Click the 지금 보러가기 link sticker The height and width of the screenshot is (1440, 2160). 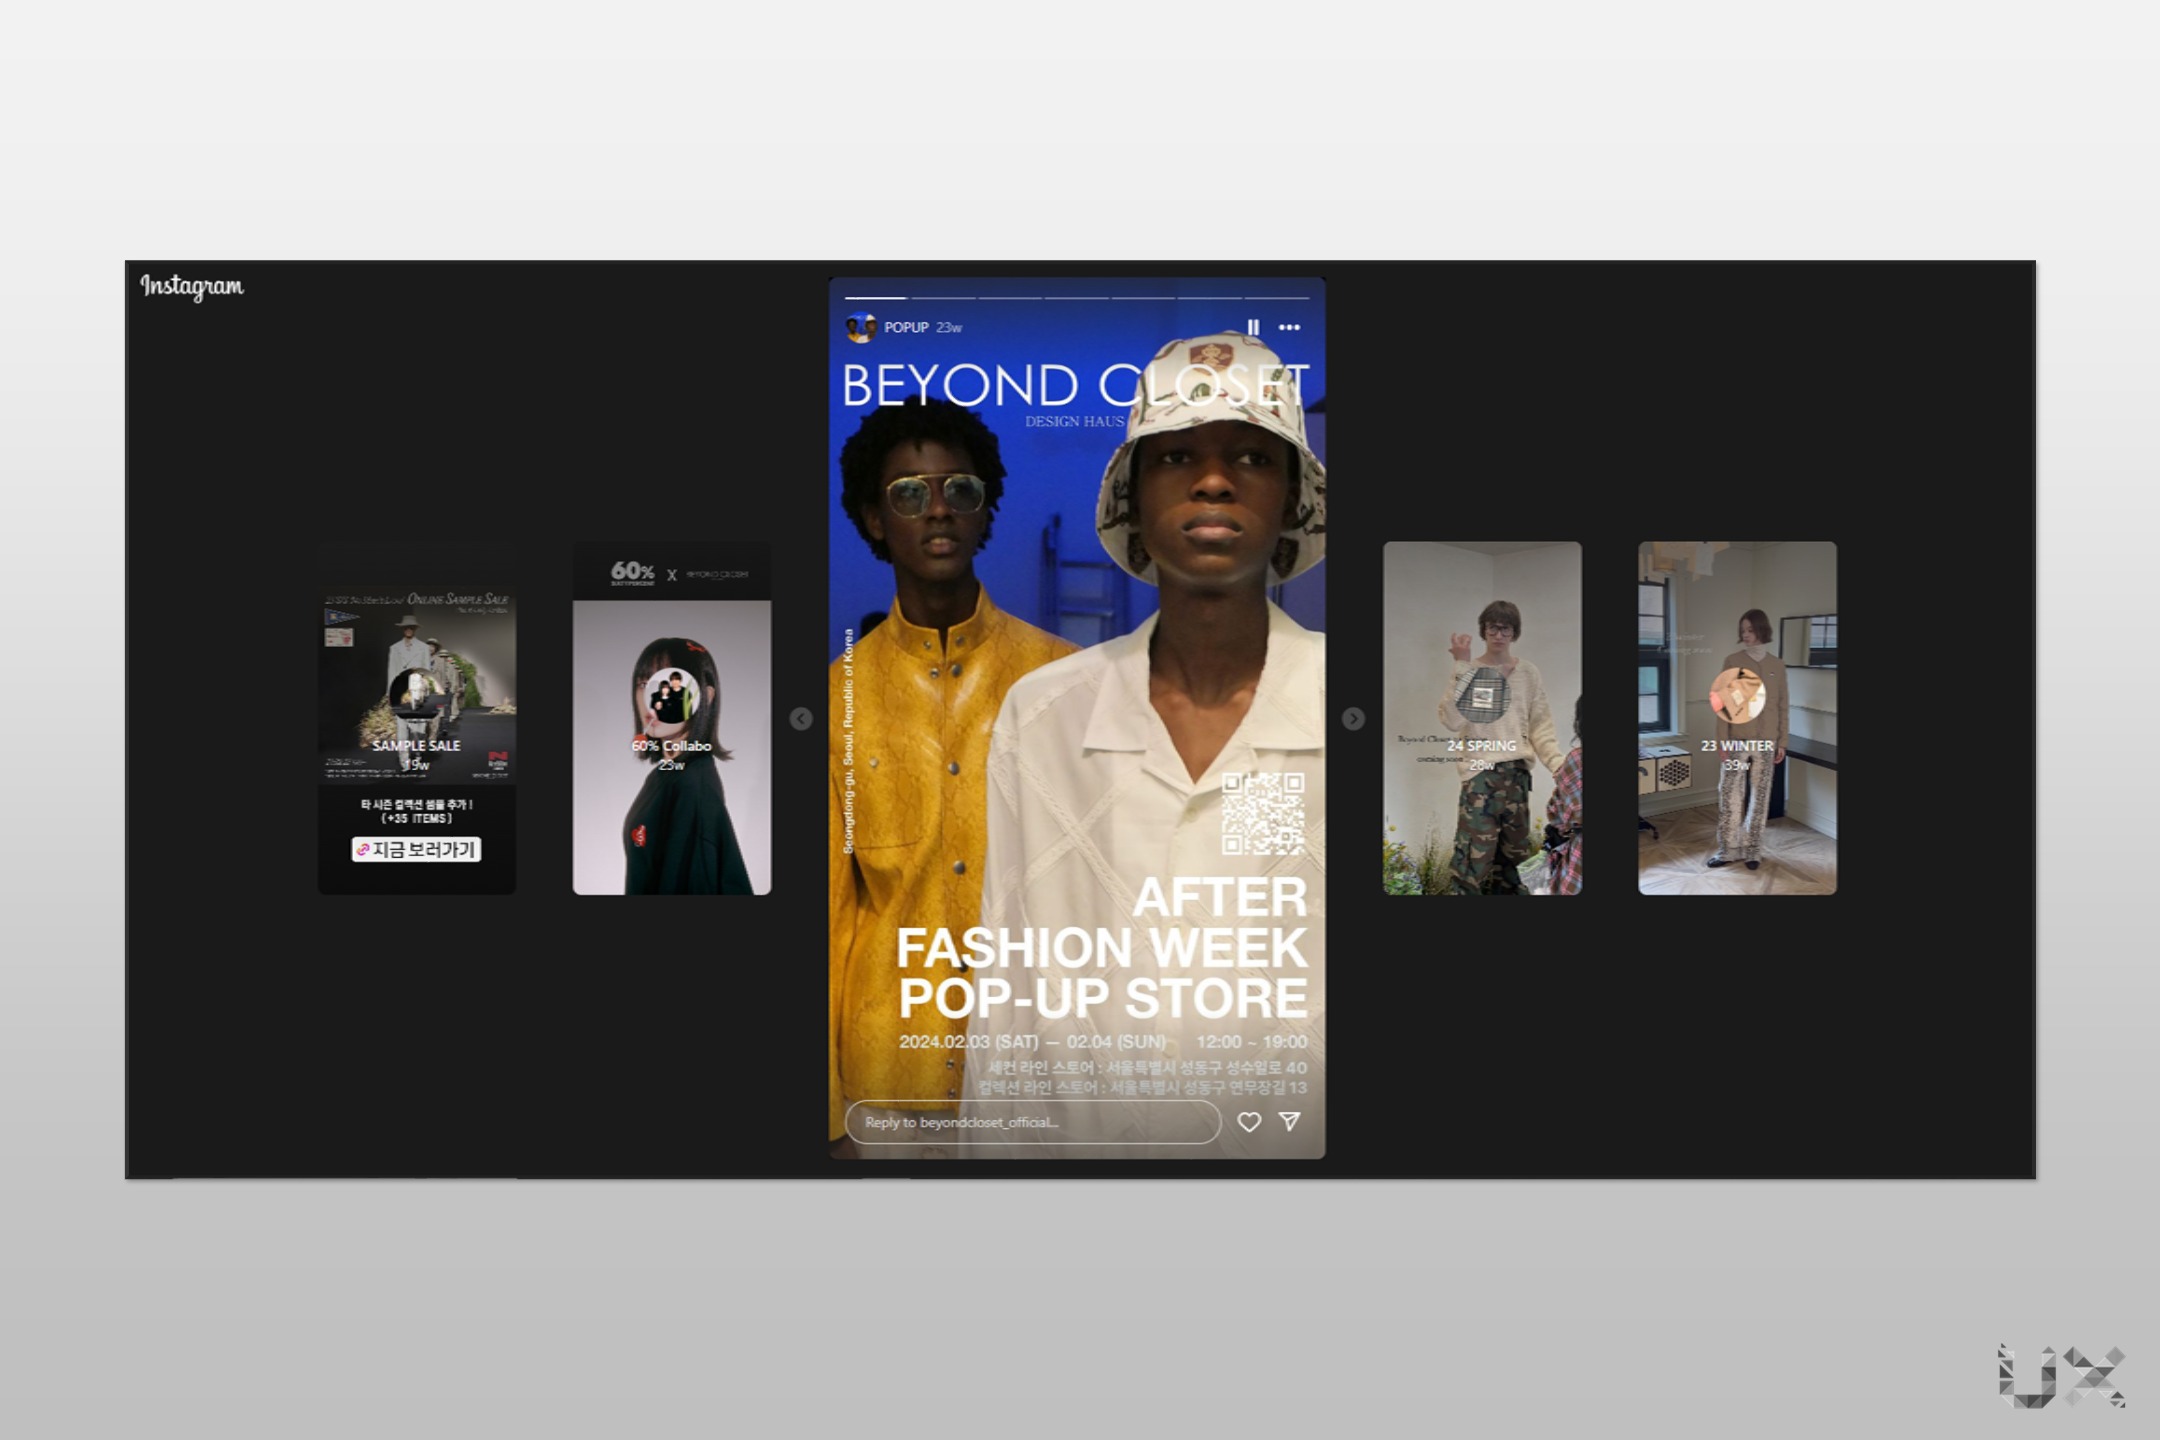tap(417, 849)
